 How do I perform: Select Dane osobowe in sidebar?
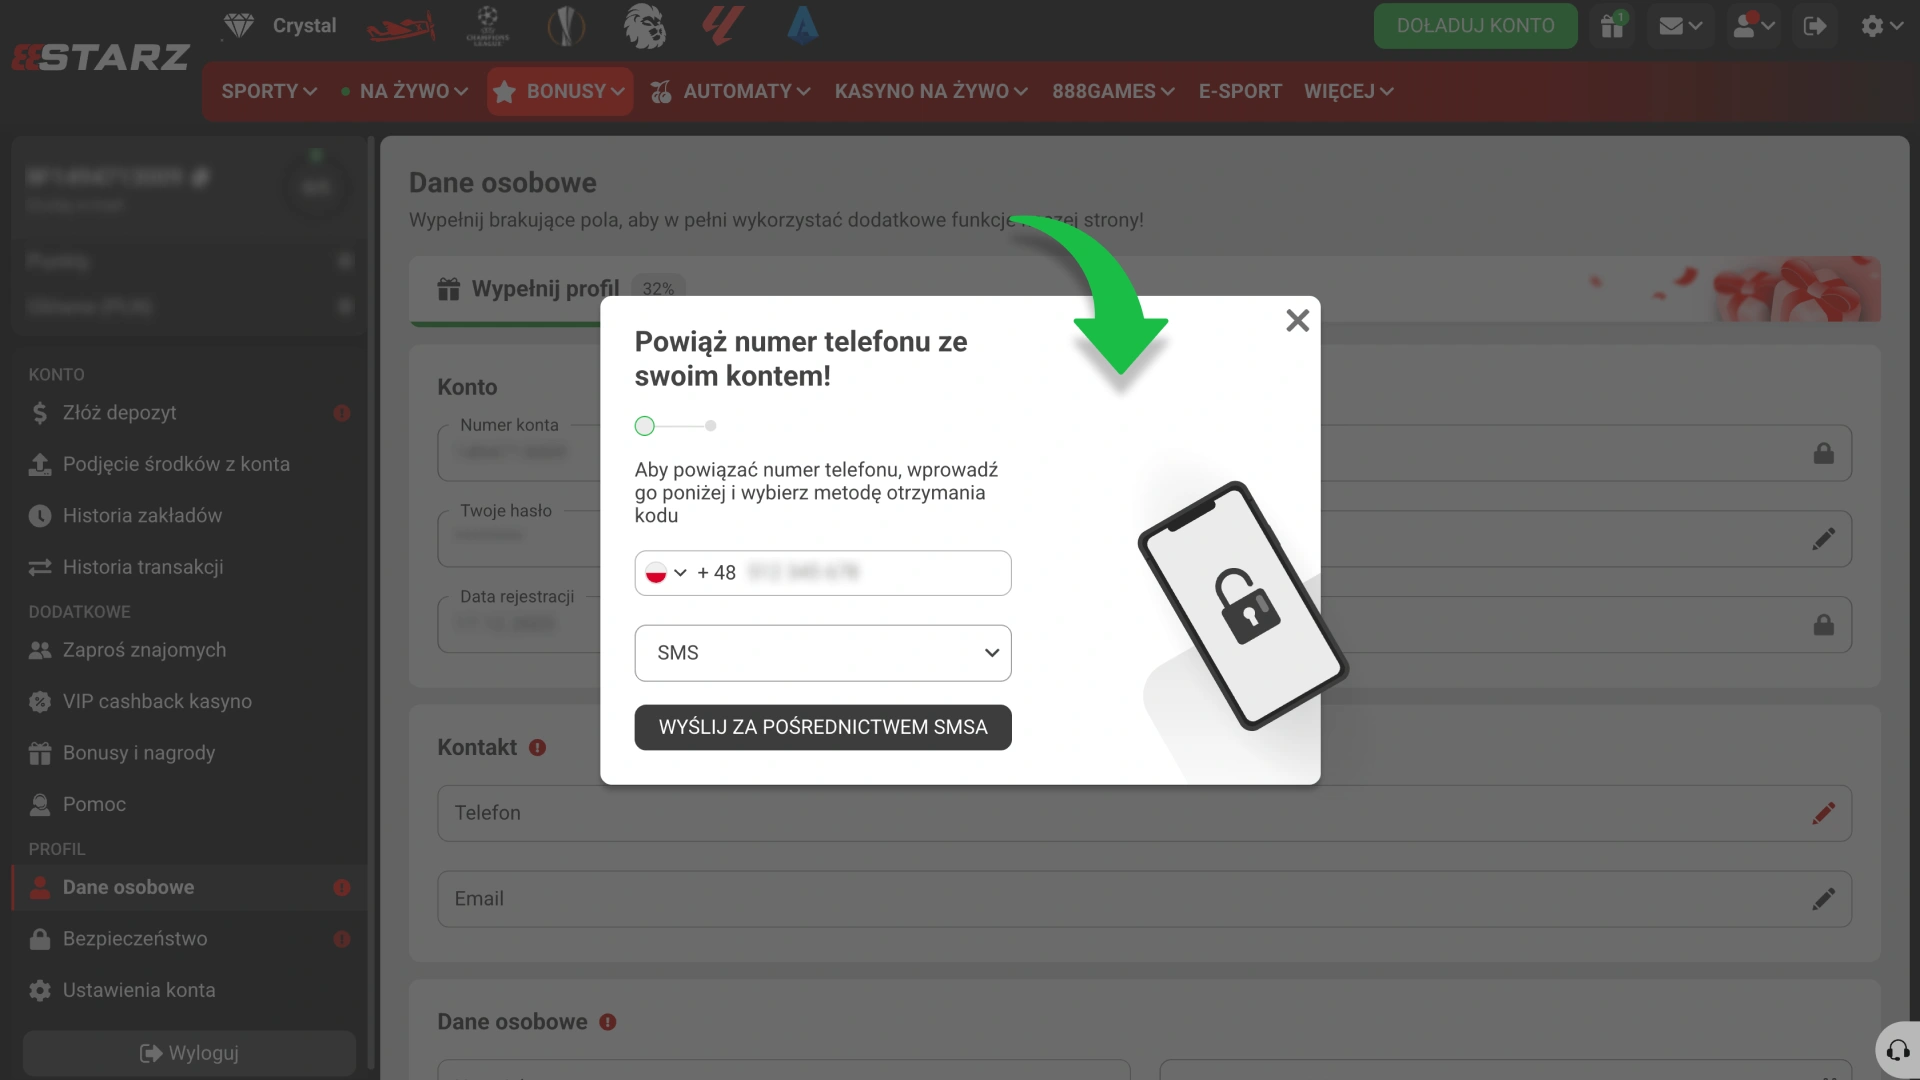189,888
